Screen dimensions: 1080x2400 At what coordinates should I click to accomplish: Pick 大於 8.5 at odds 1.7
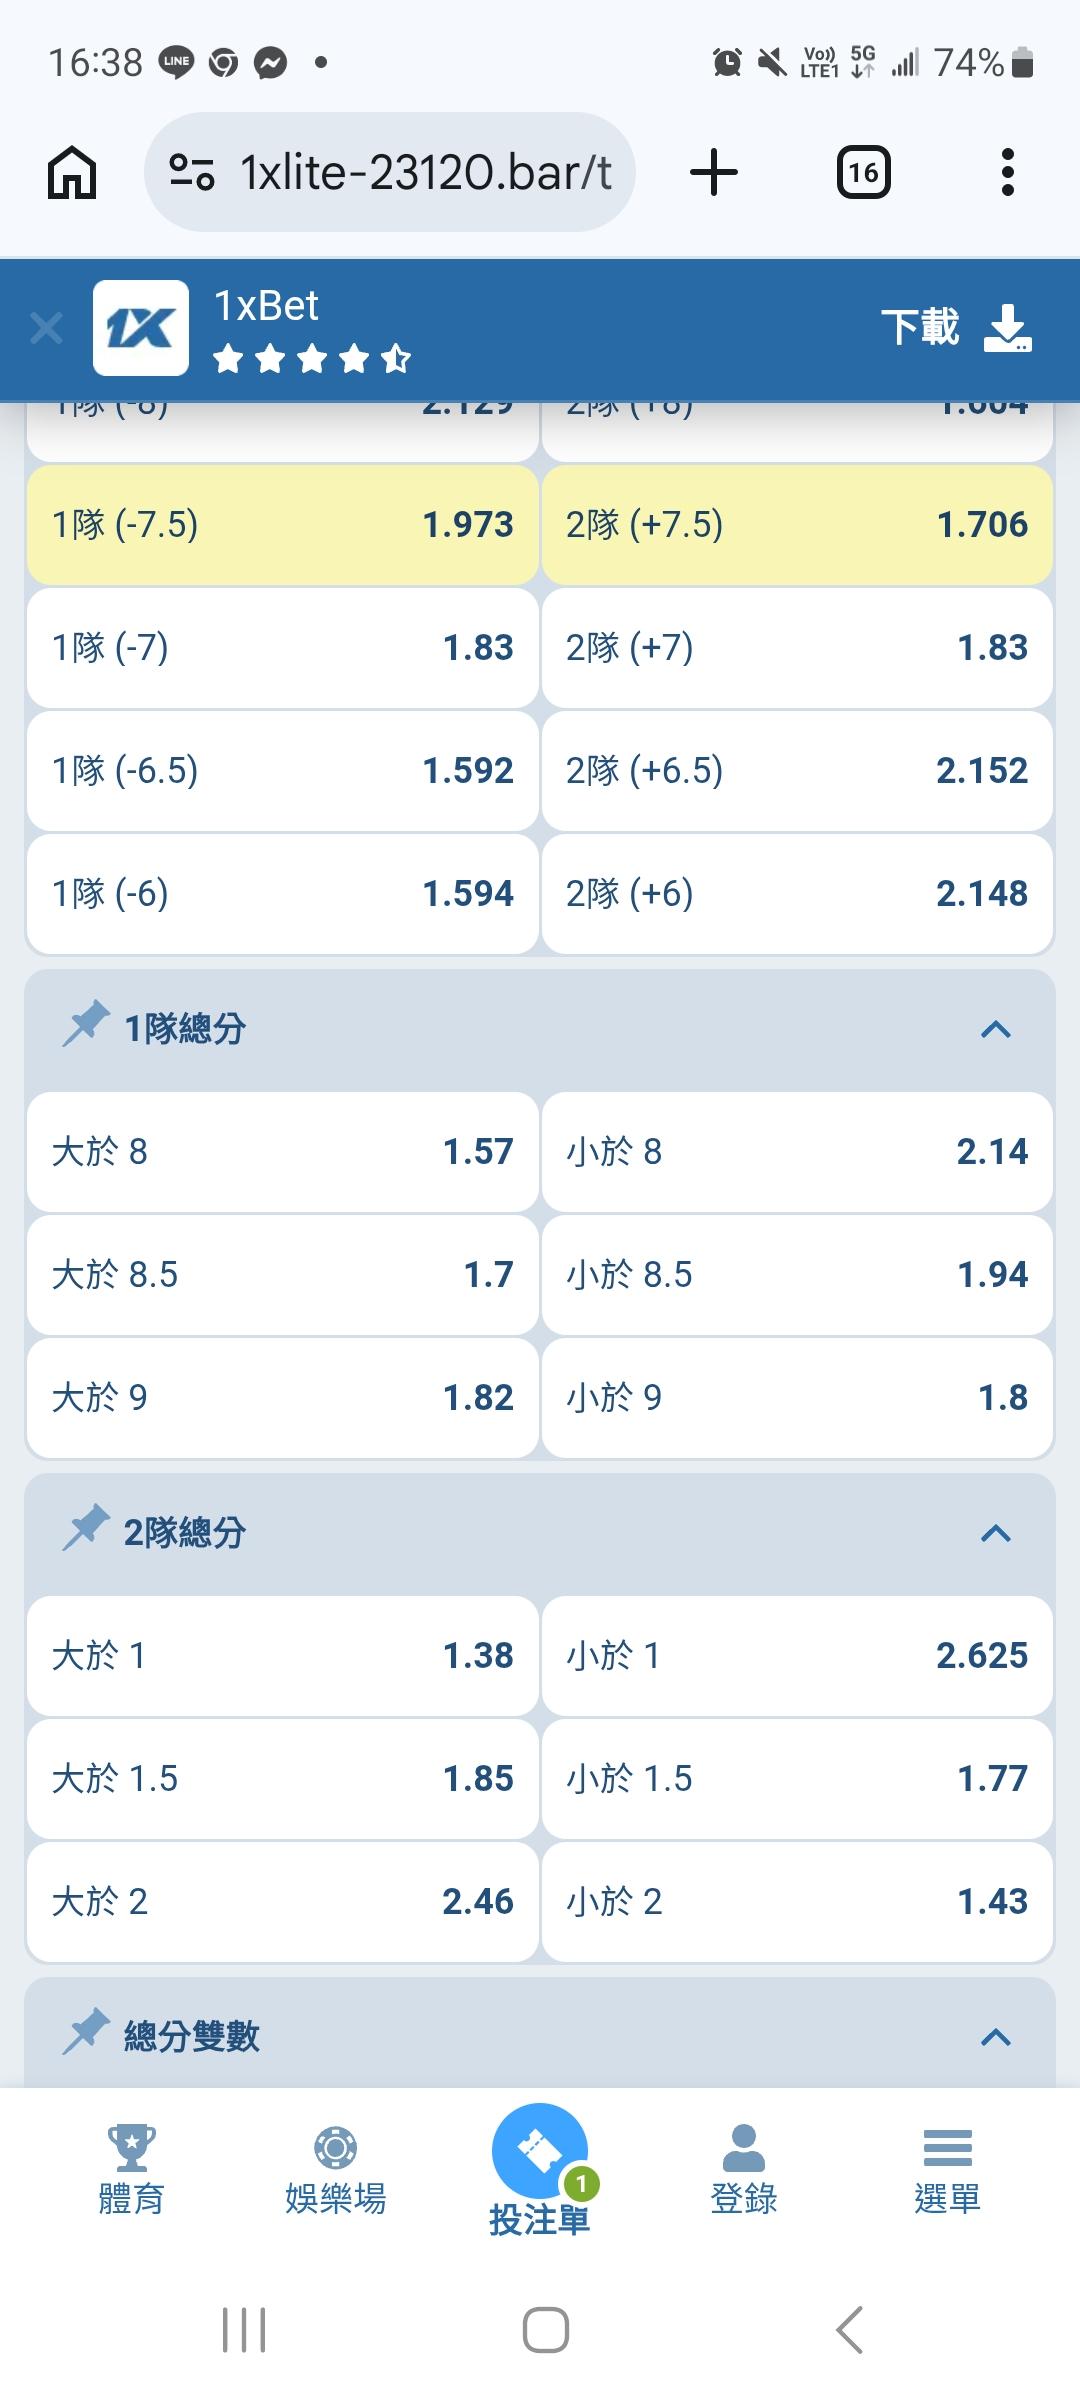[282, 1275]
